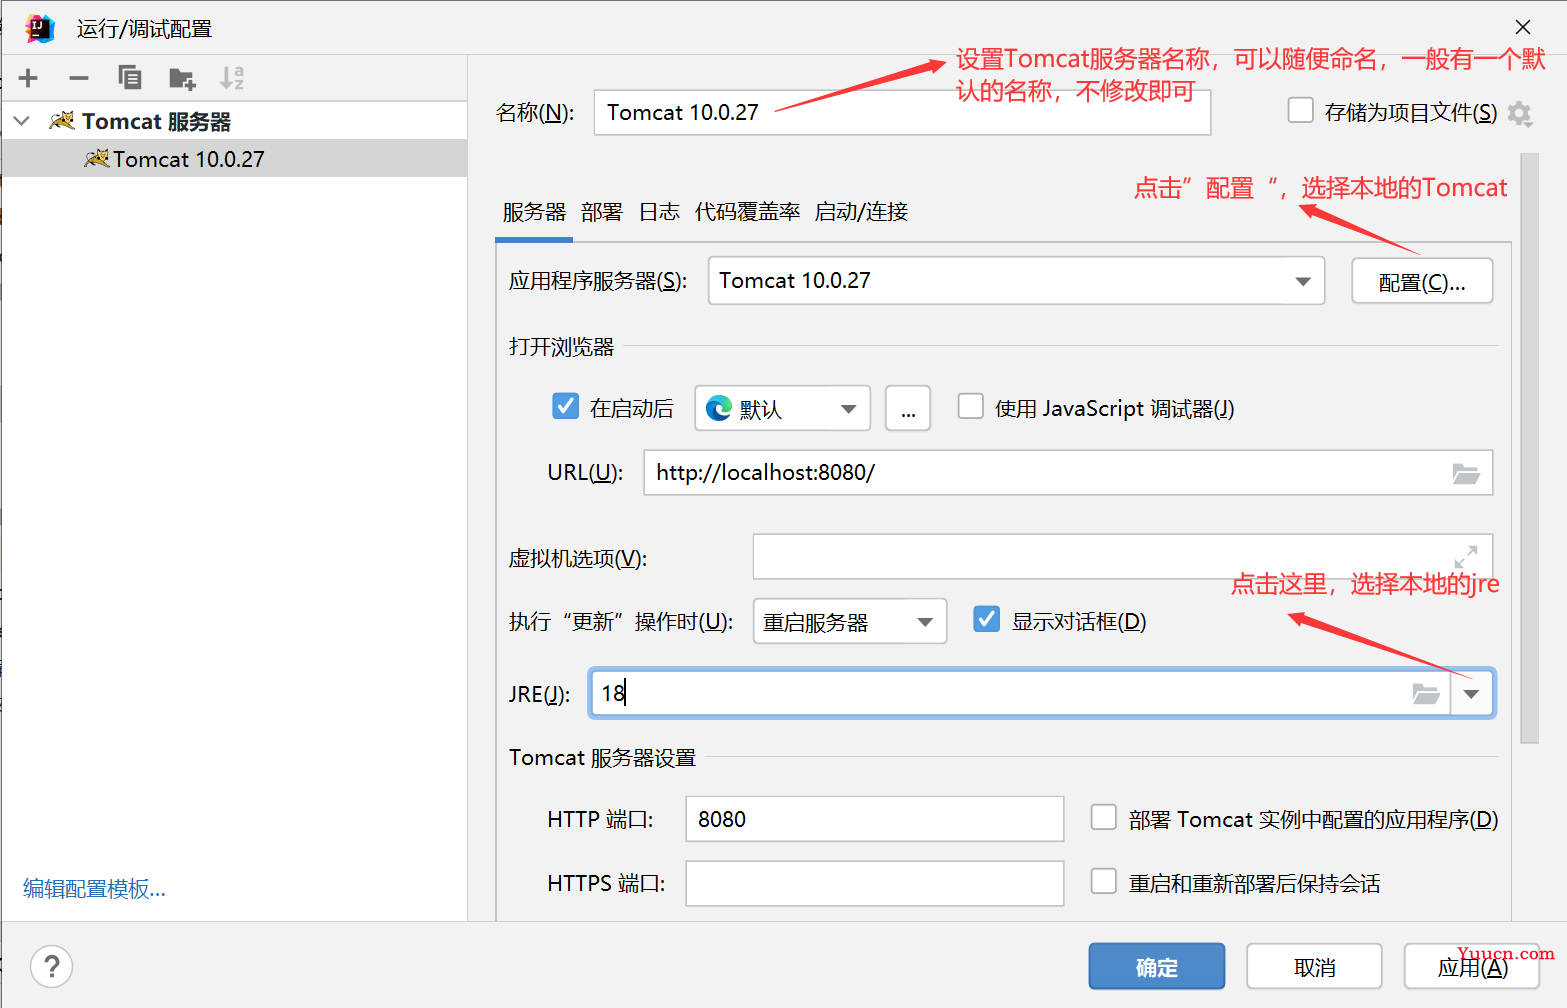Screen dimensions: 1567x1008
Task: Open the JRE dropdown arrow
Action: pyautogui.click(x=1471, y=694)
